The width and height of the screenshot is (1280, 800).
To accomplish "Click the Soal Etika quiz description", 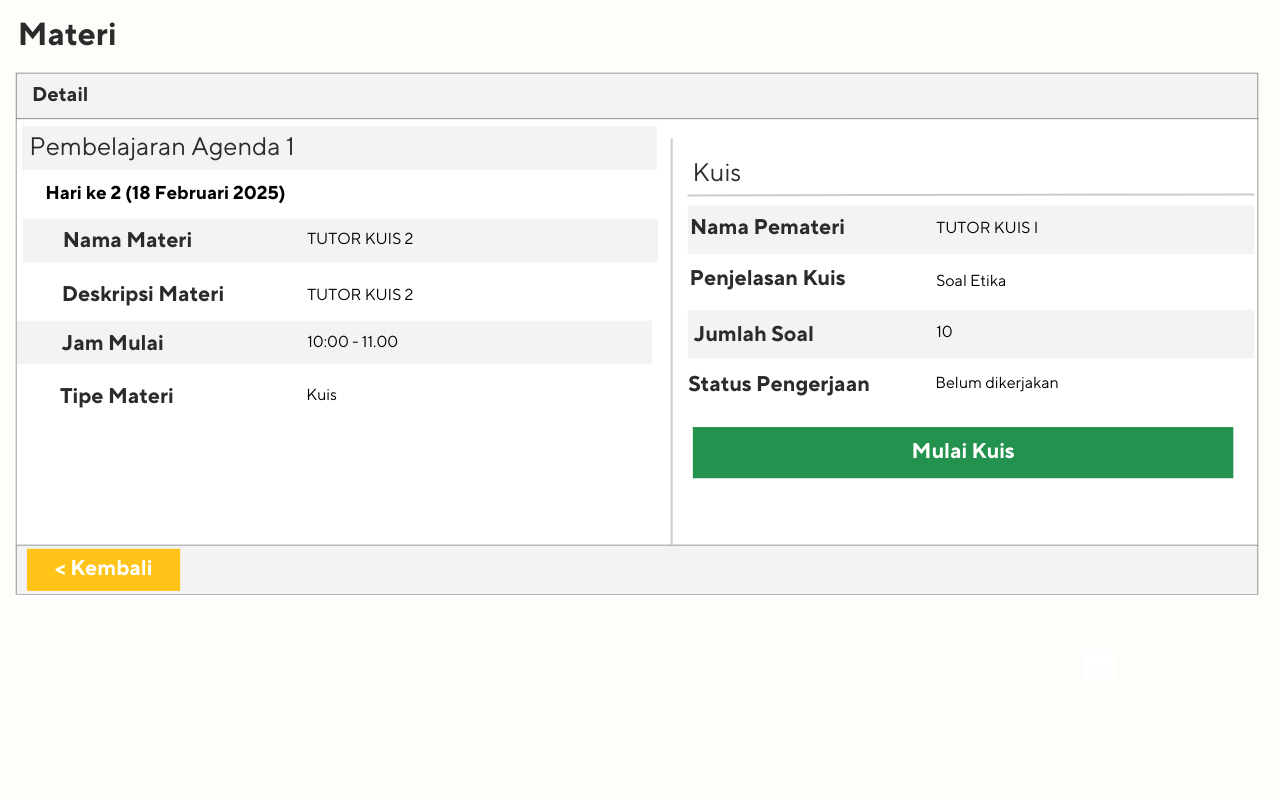I will (970, 281).
